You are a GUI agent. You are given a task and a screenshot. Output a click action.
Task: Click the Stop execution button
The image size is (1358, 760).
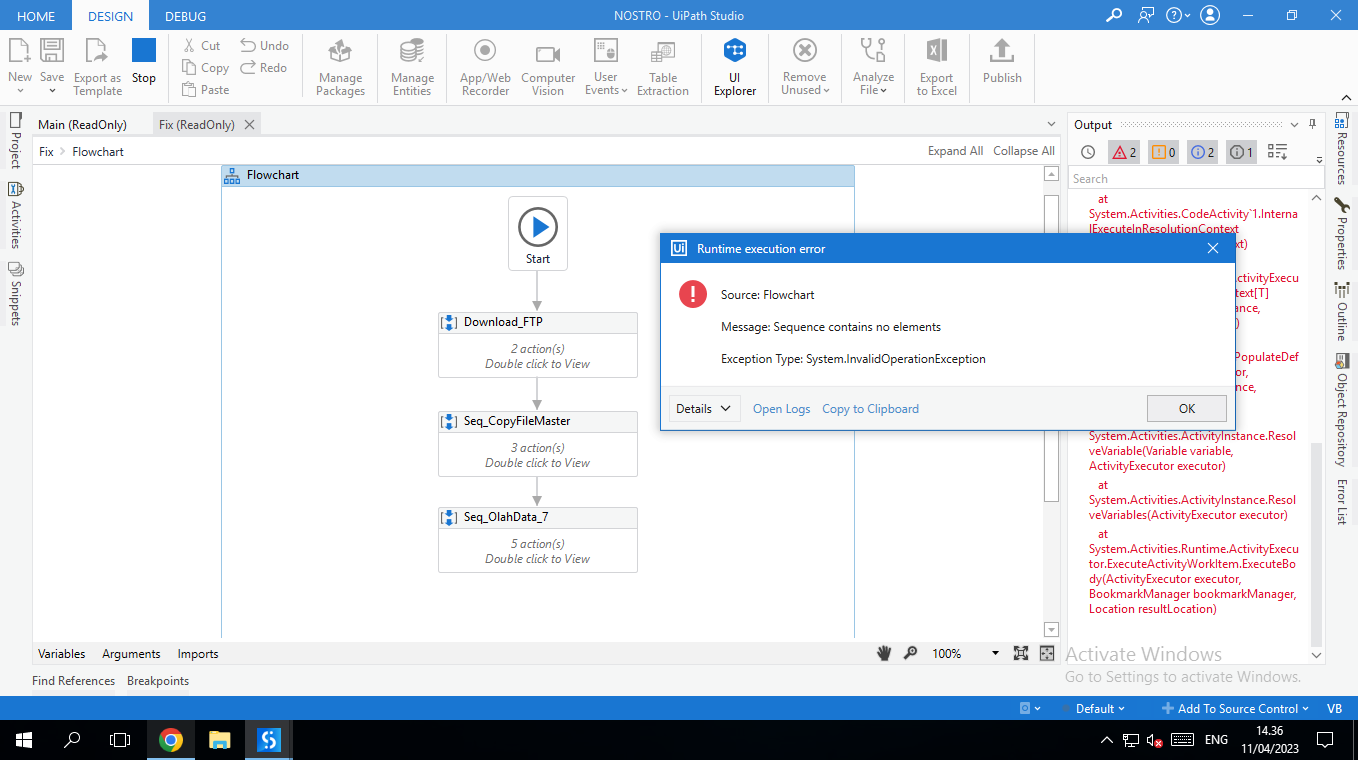pos(144,61)
